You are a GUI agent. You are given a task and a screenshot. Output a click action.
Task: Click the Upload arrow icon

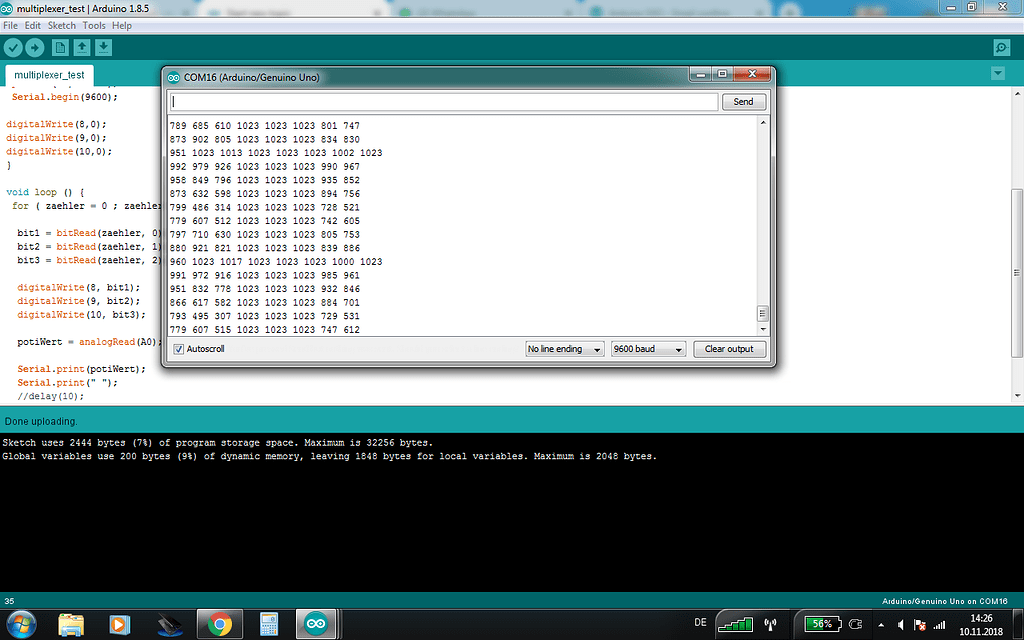tap(35, 48)
